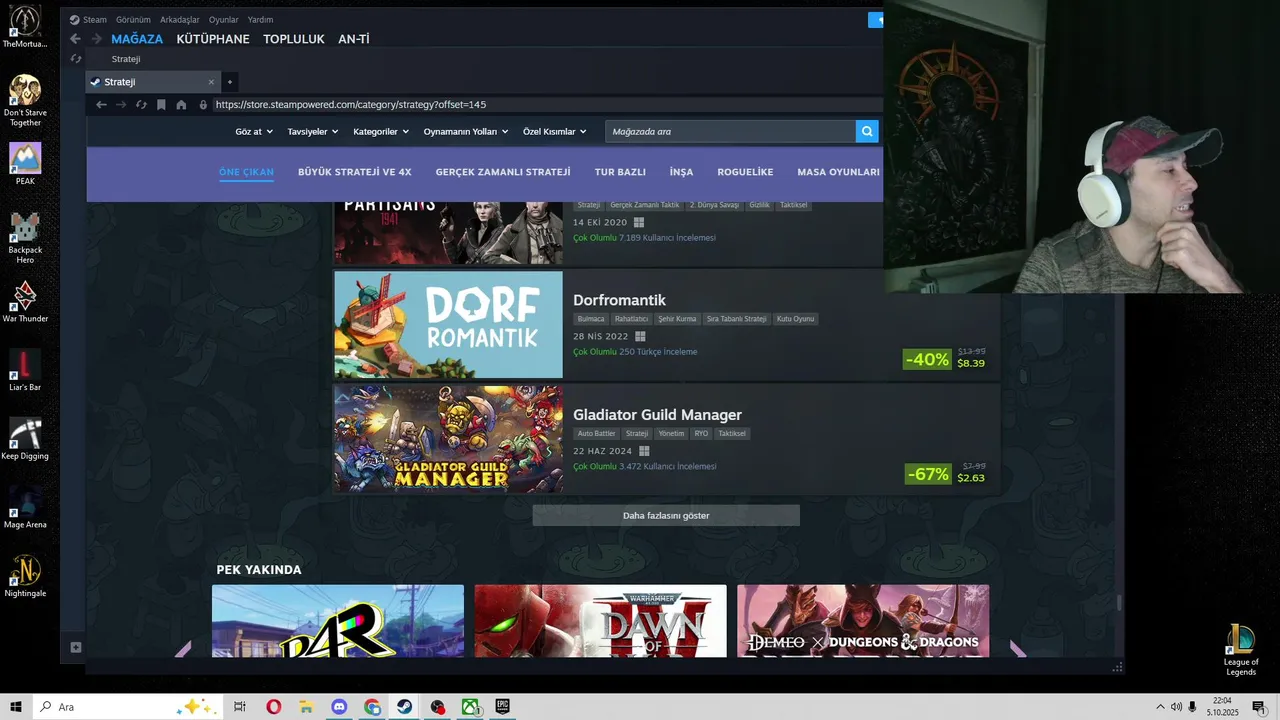Select the İNŞA category tab
This screenshot has height=720, width=1280.
point(681,172)
